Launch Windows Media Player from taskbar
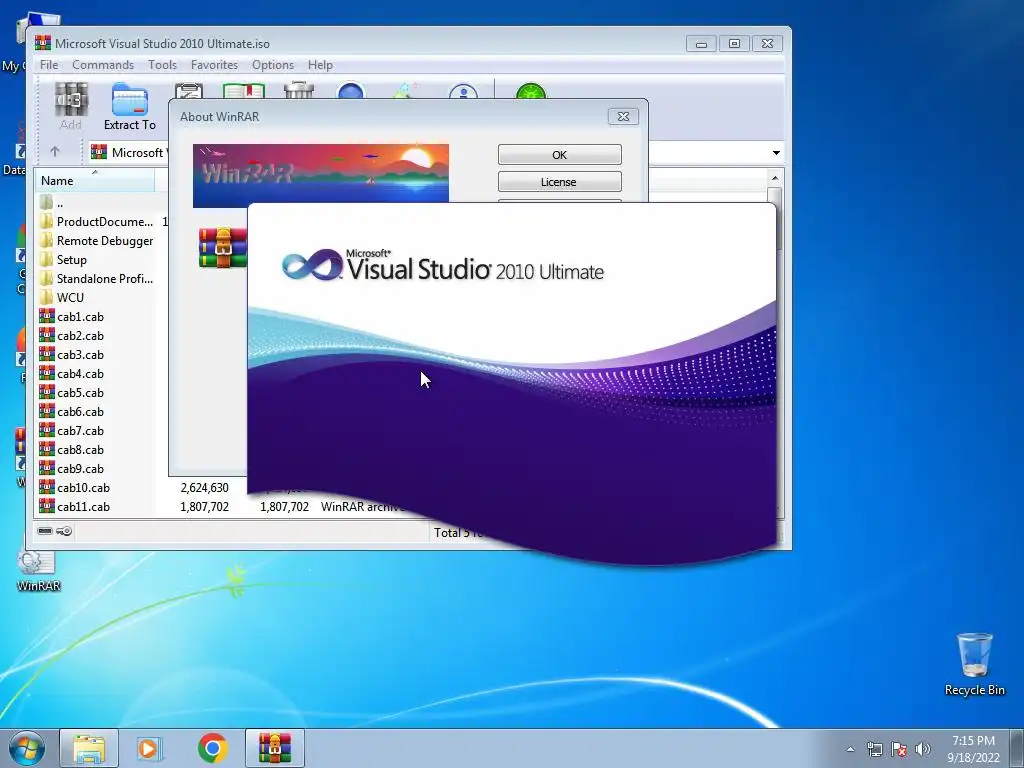1024x768 pixels. pyautogui.click(x=148, y=748)
